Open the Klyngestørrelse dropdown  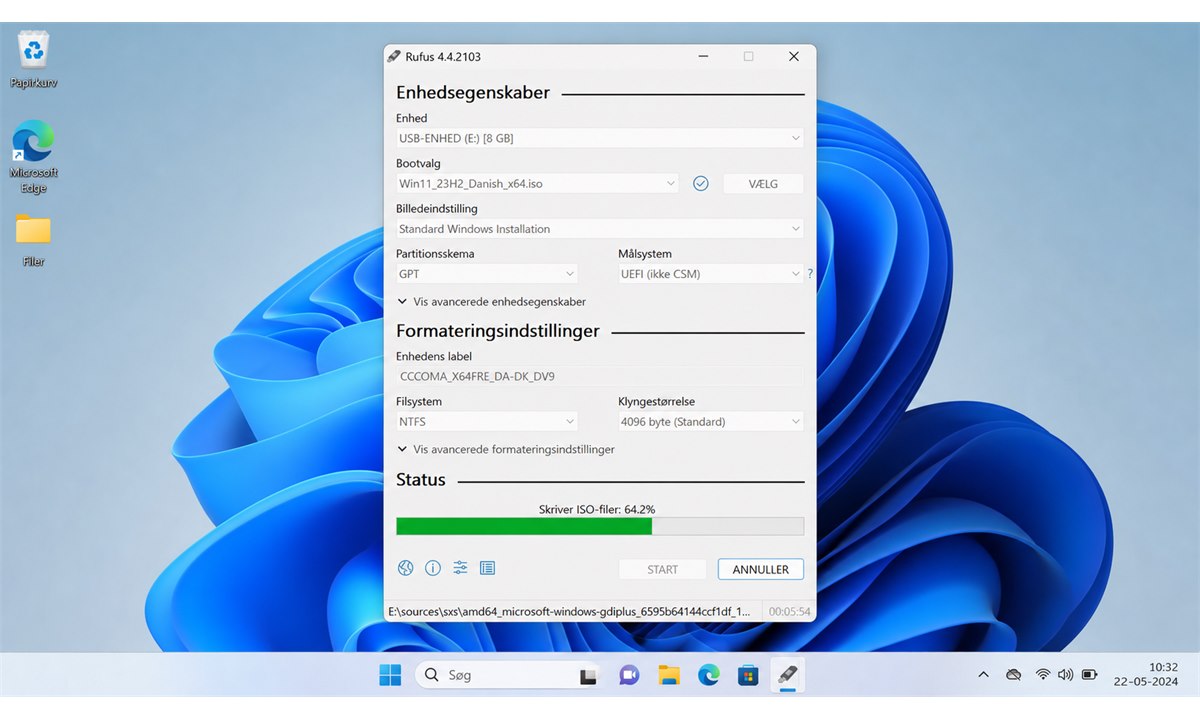pos(711,422)
